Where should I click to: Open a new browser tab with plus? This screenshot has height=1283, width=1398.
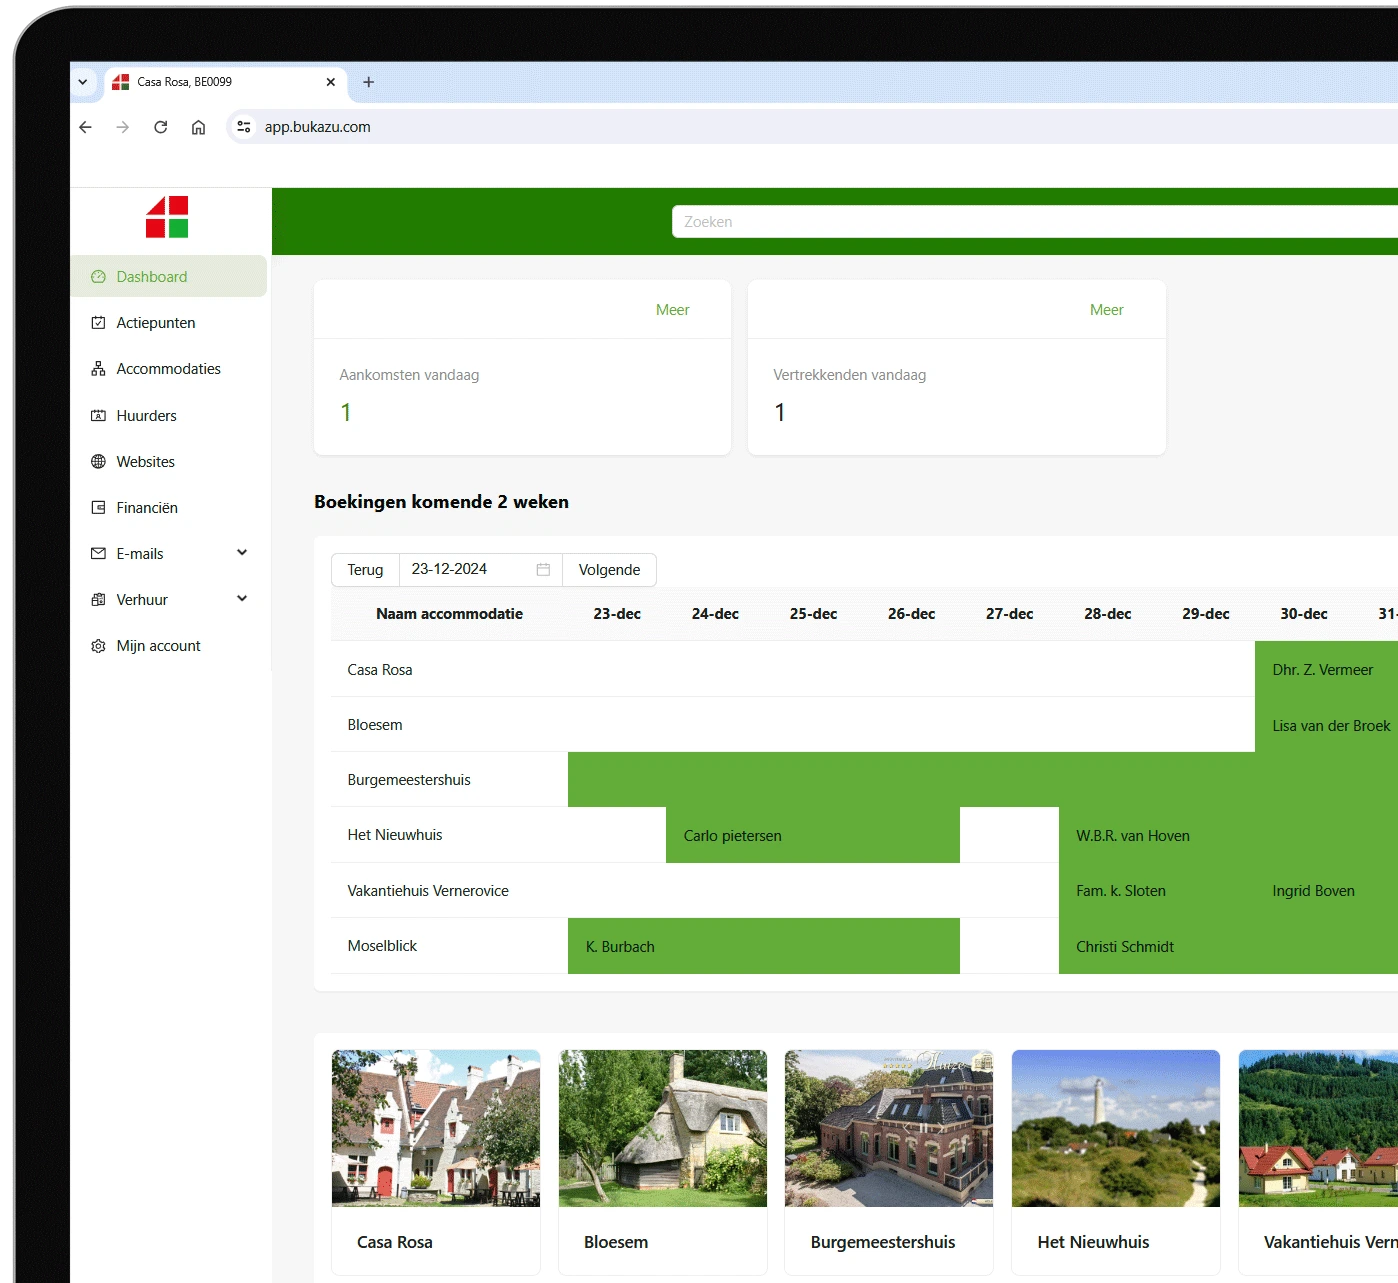(368, 82)
